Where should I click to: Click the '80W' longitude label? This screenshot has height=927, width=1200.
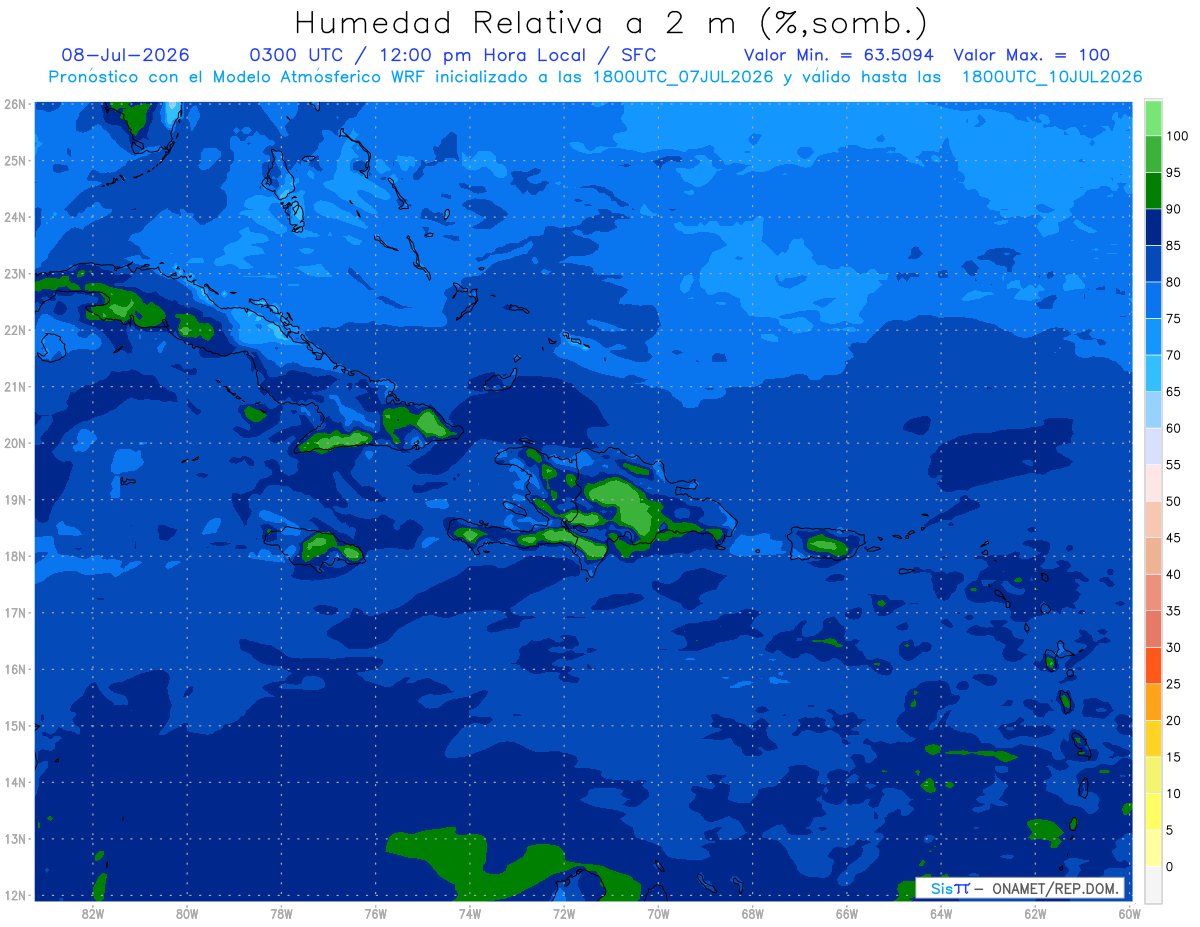tap(187, 913)
